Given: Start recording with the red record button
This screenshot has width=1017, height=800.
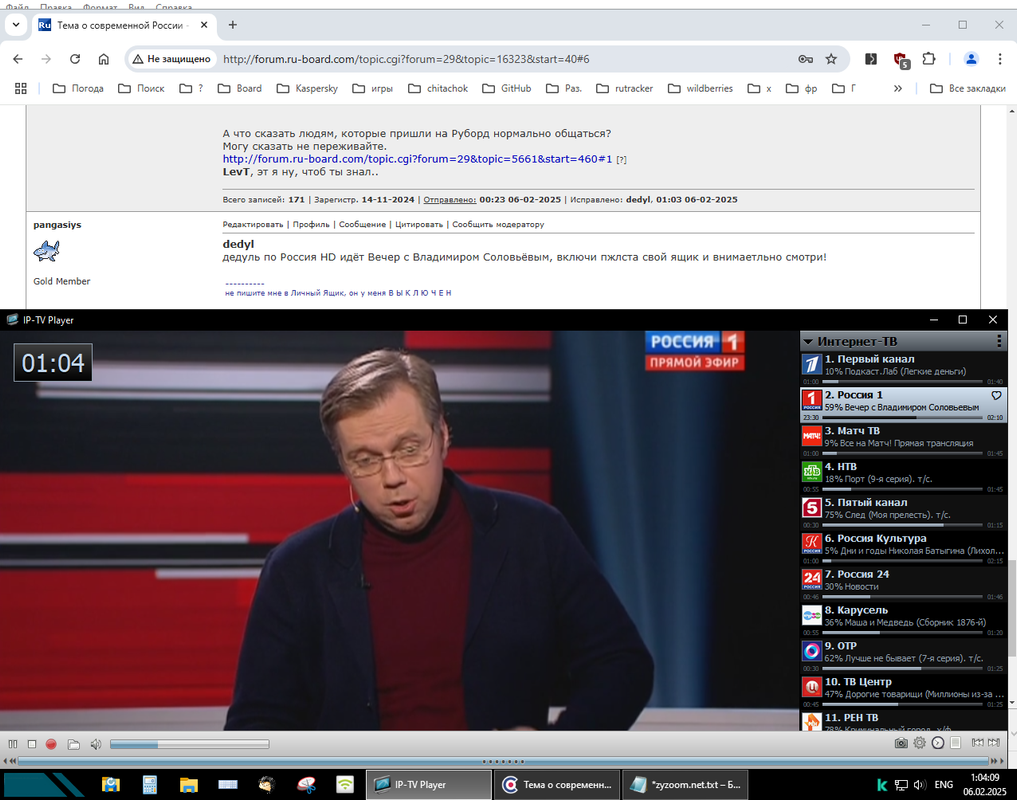Looking at the screenshot, I should [x=51, y=744].
